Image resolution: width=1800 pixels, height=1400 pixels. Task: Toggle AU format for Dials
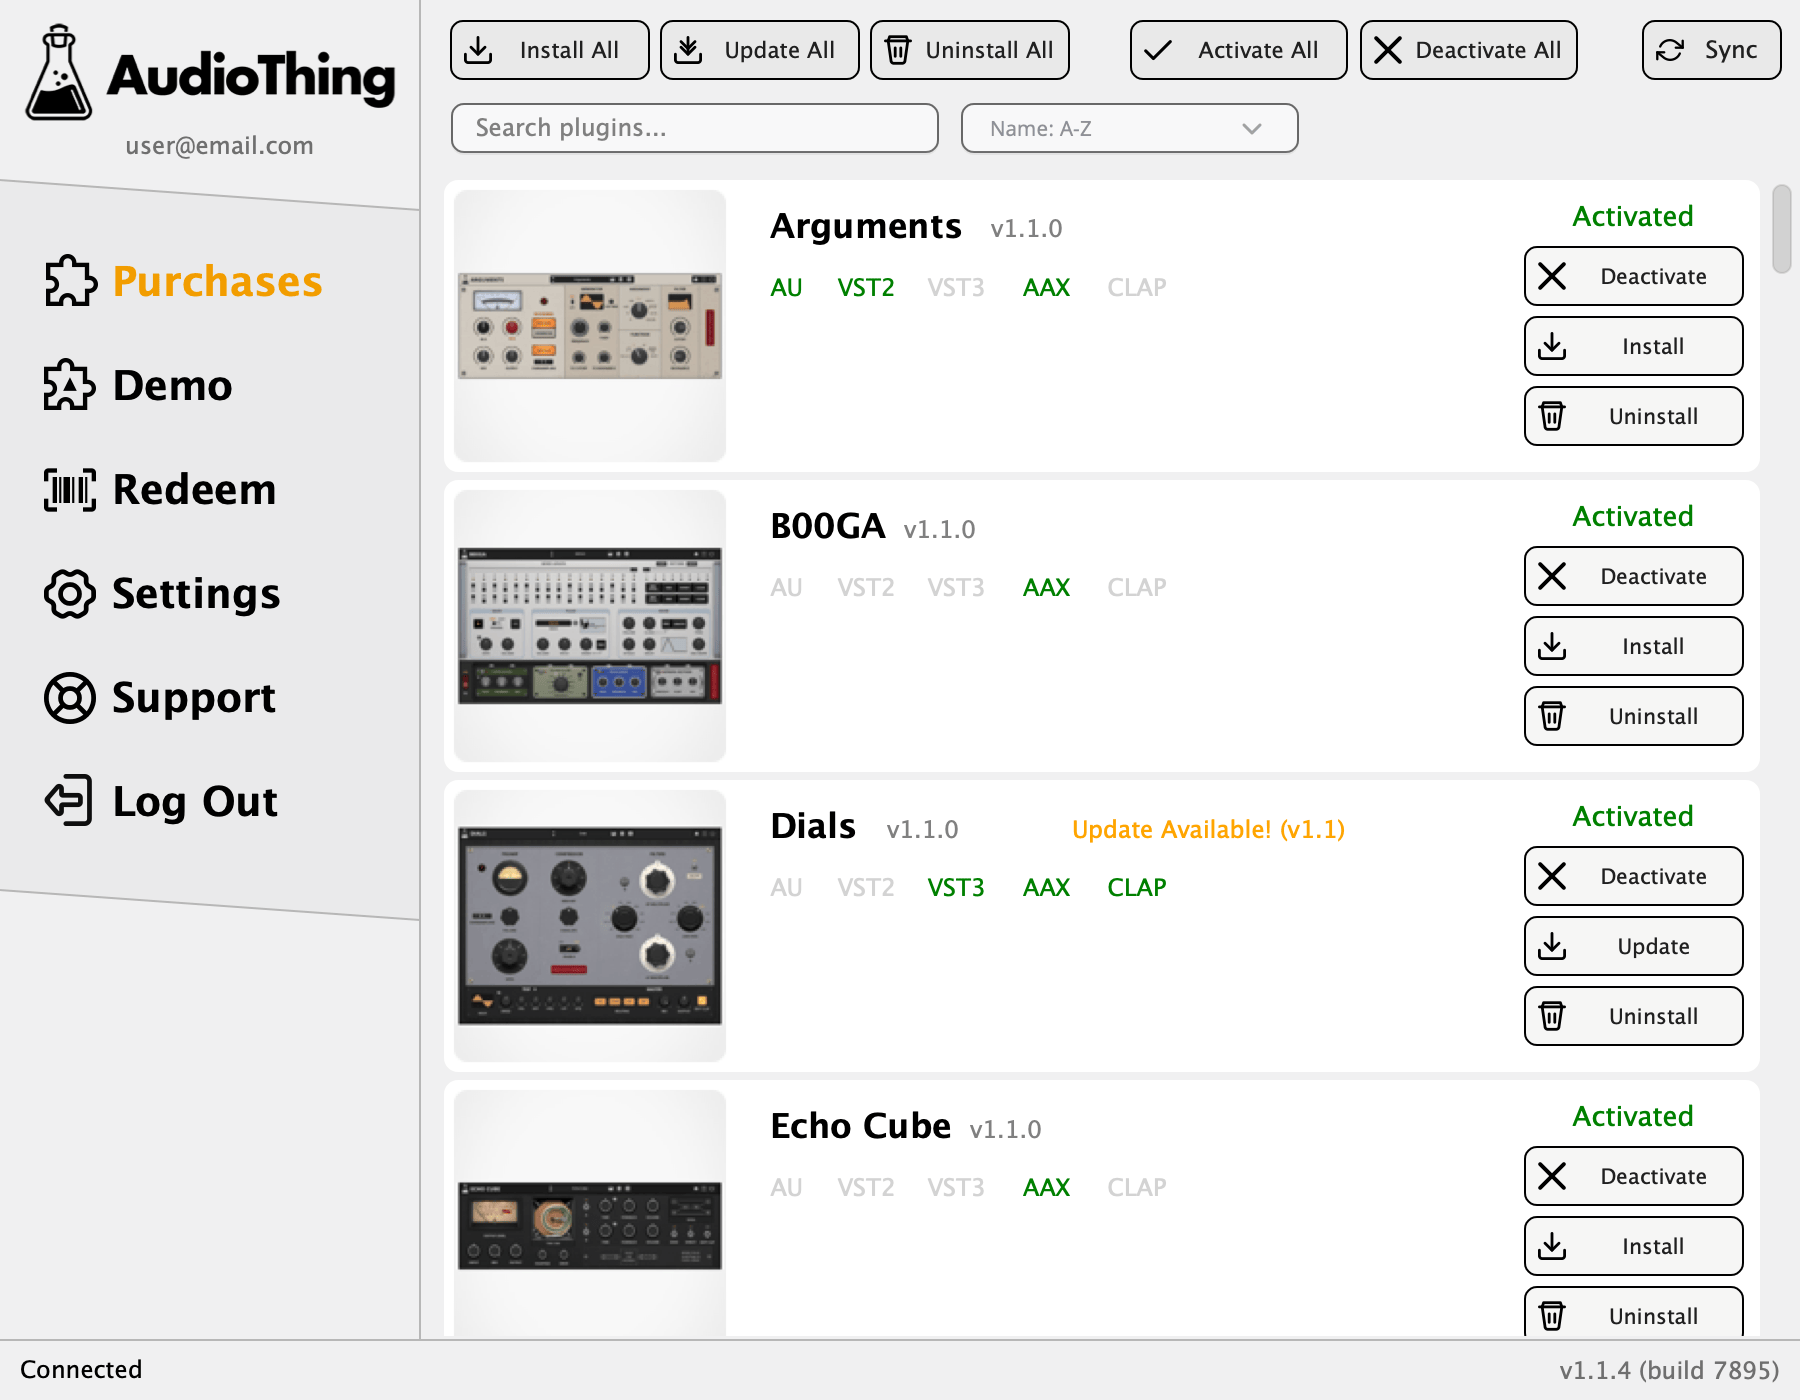tap(786, 888)
